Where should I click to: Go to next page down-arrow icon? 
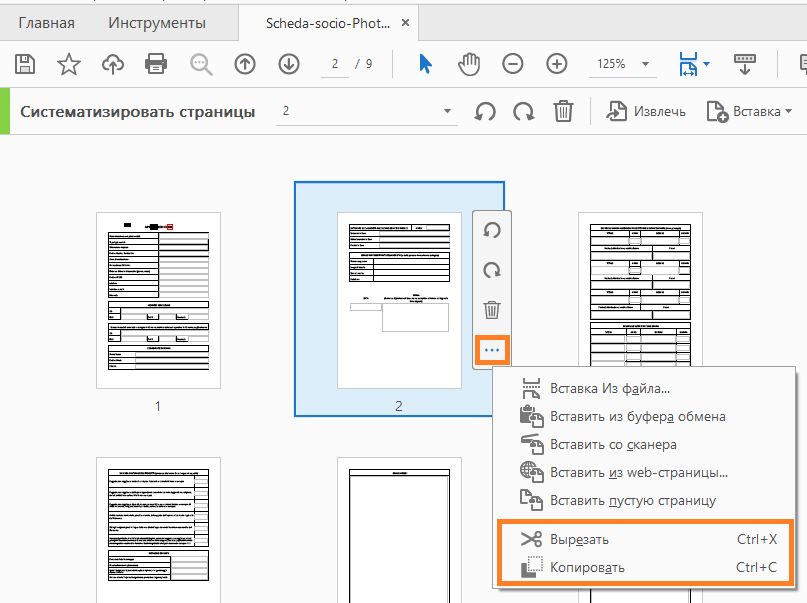click(x=289, y=64)
